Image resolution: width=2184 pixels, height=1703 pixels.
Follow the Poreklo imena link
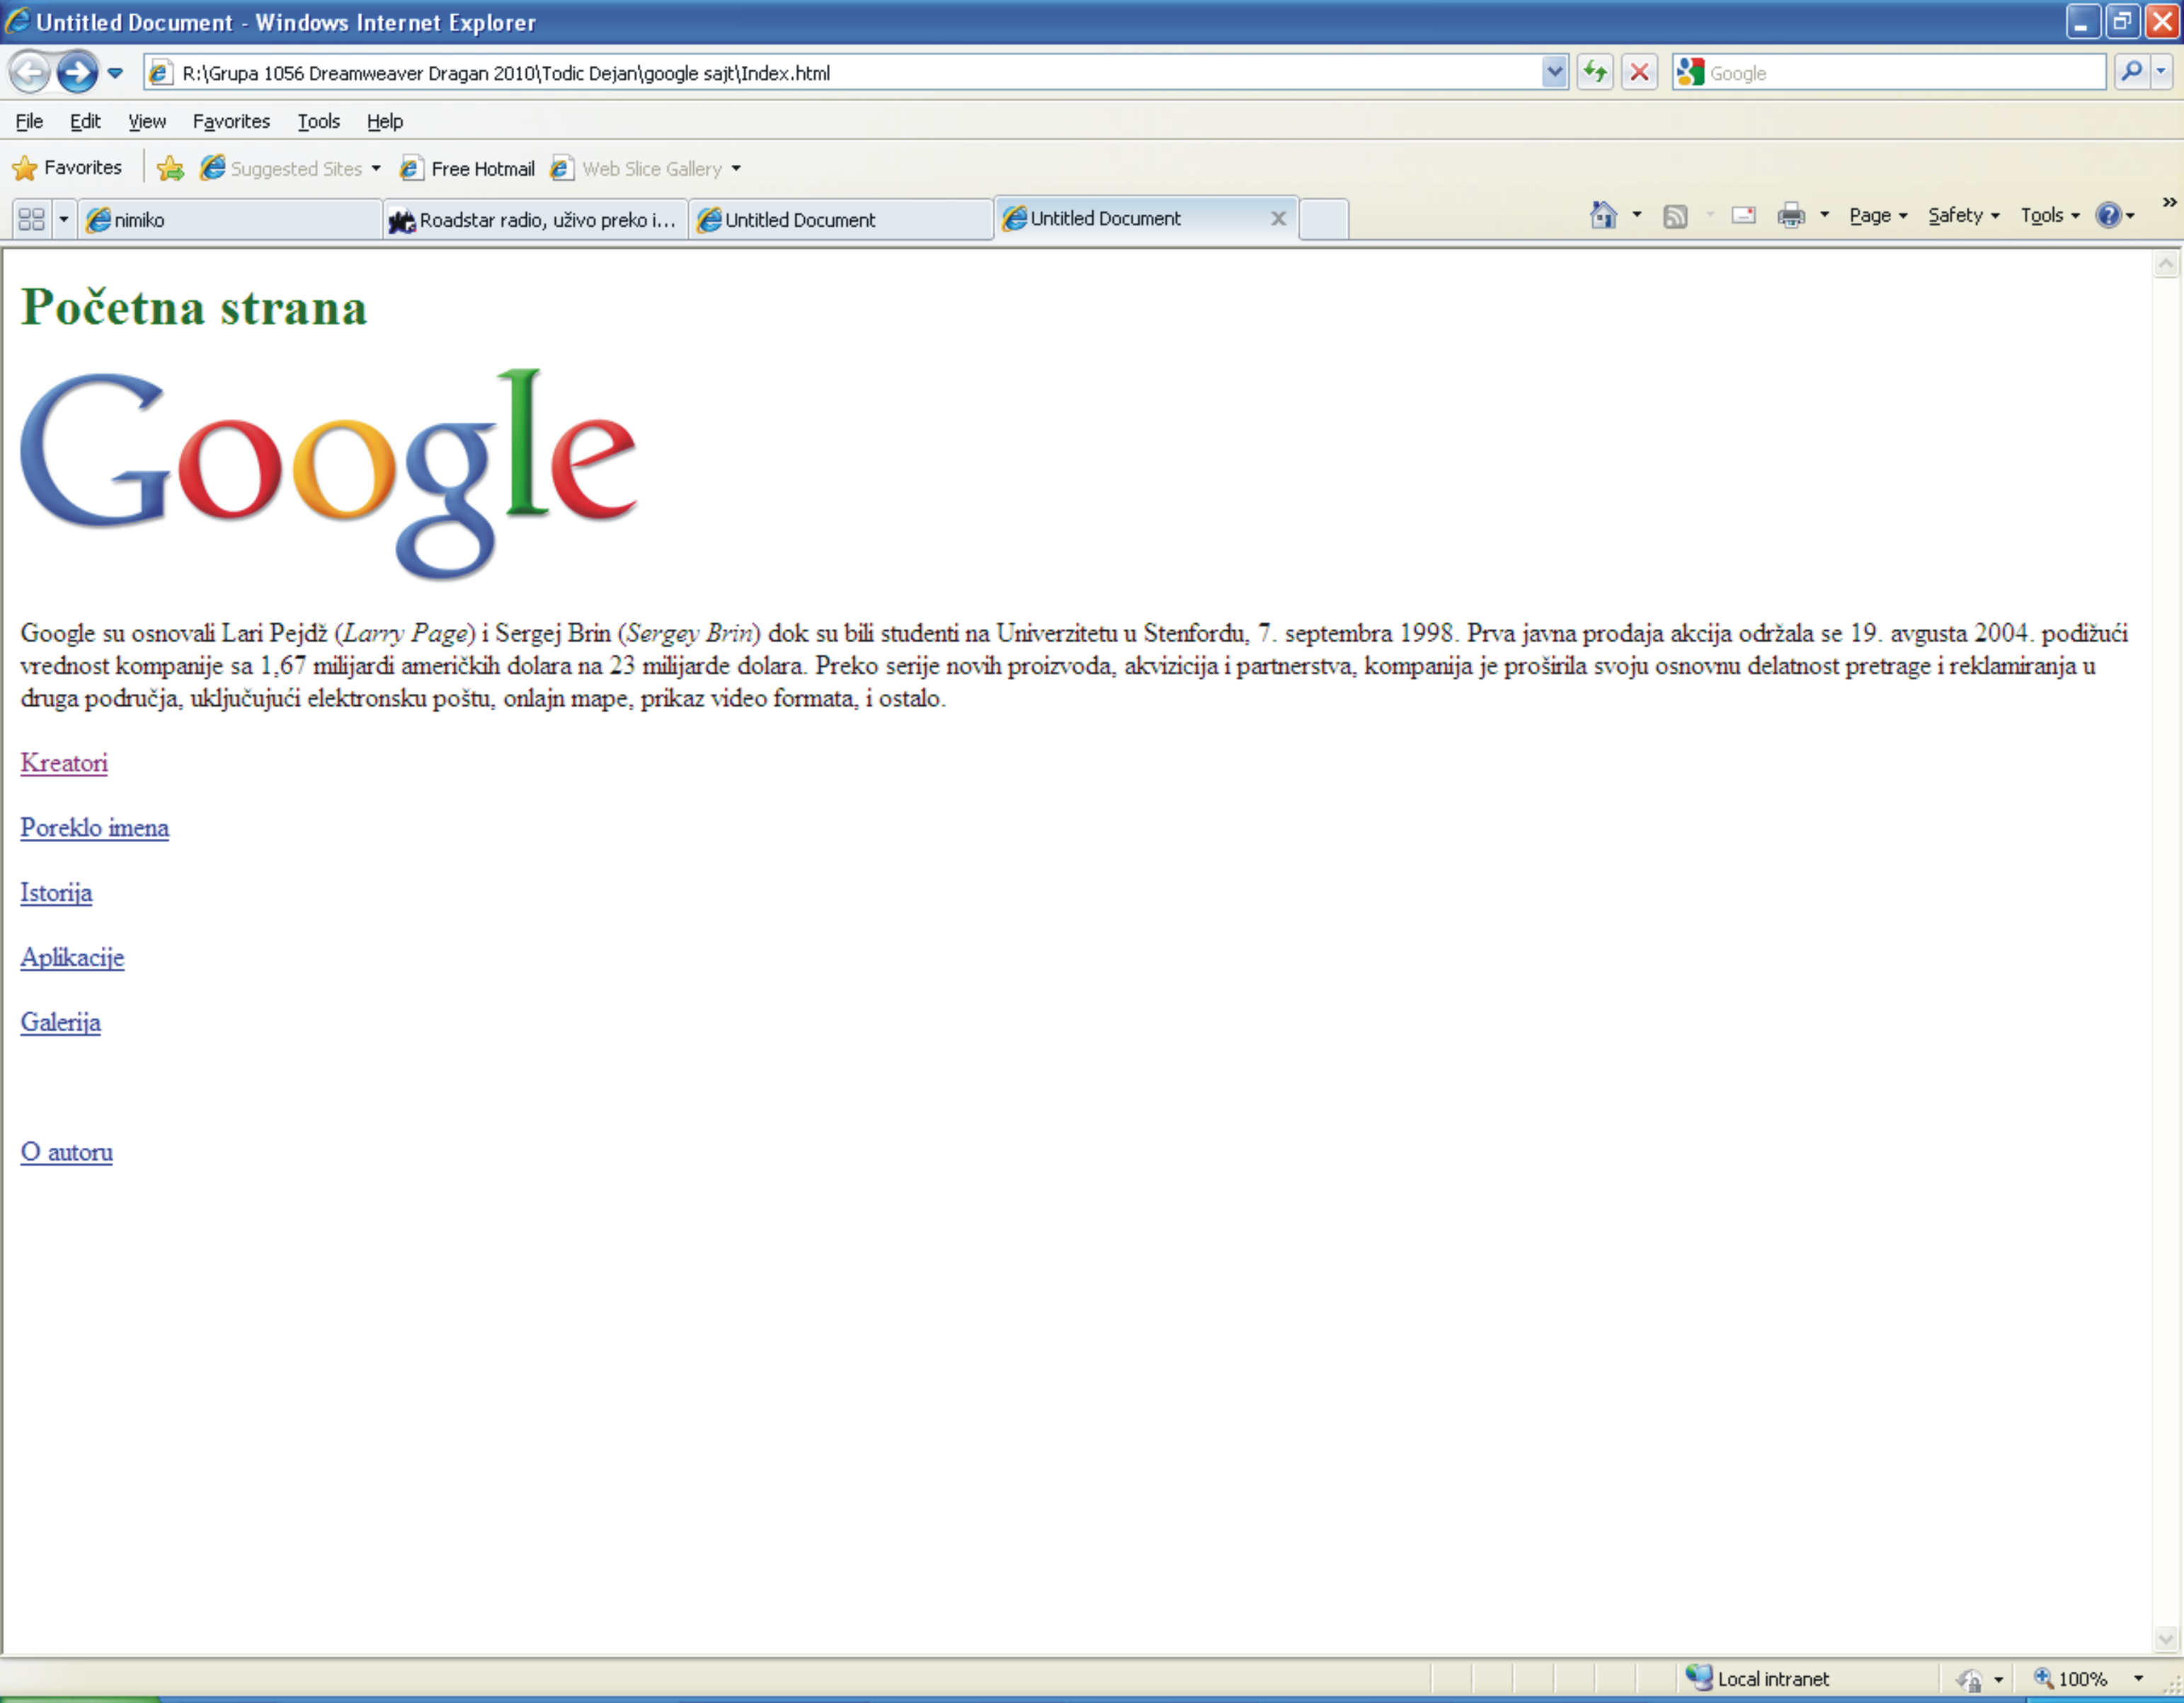click(95, 828)
